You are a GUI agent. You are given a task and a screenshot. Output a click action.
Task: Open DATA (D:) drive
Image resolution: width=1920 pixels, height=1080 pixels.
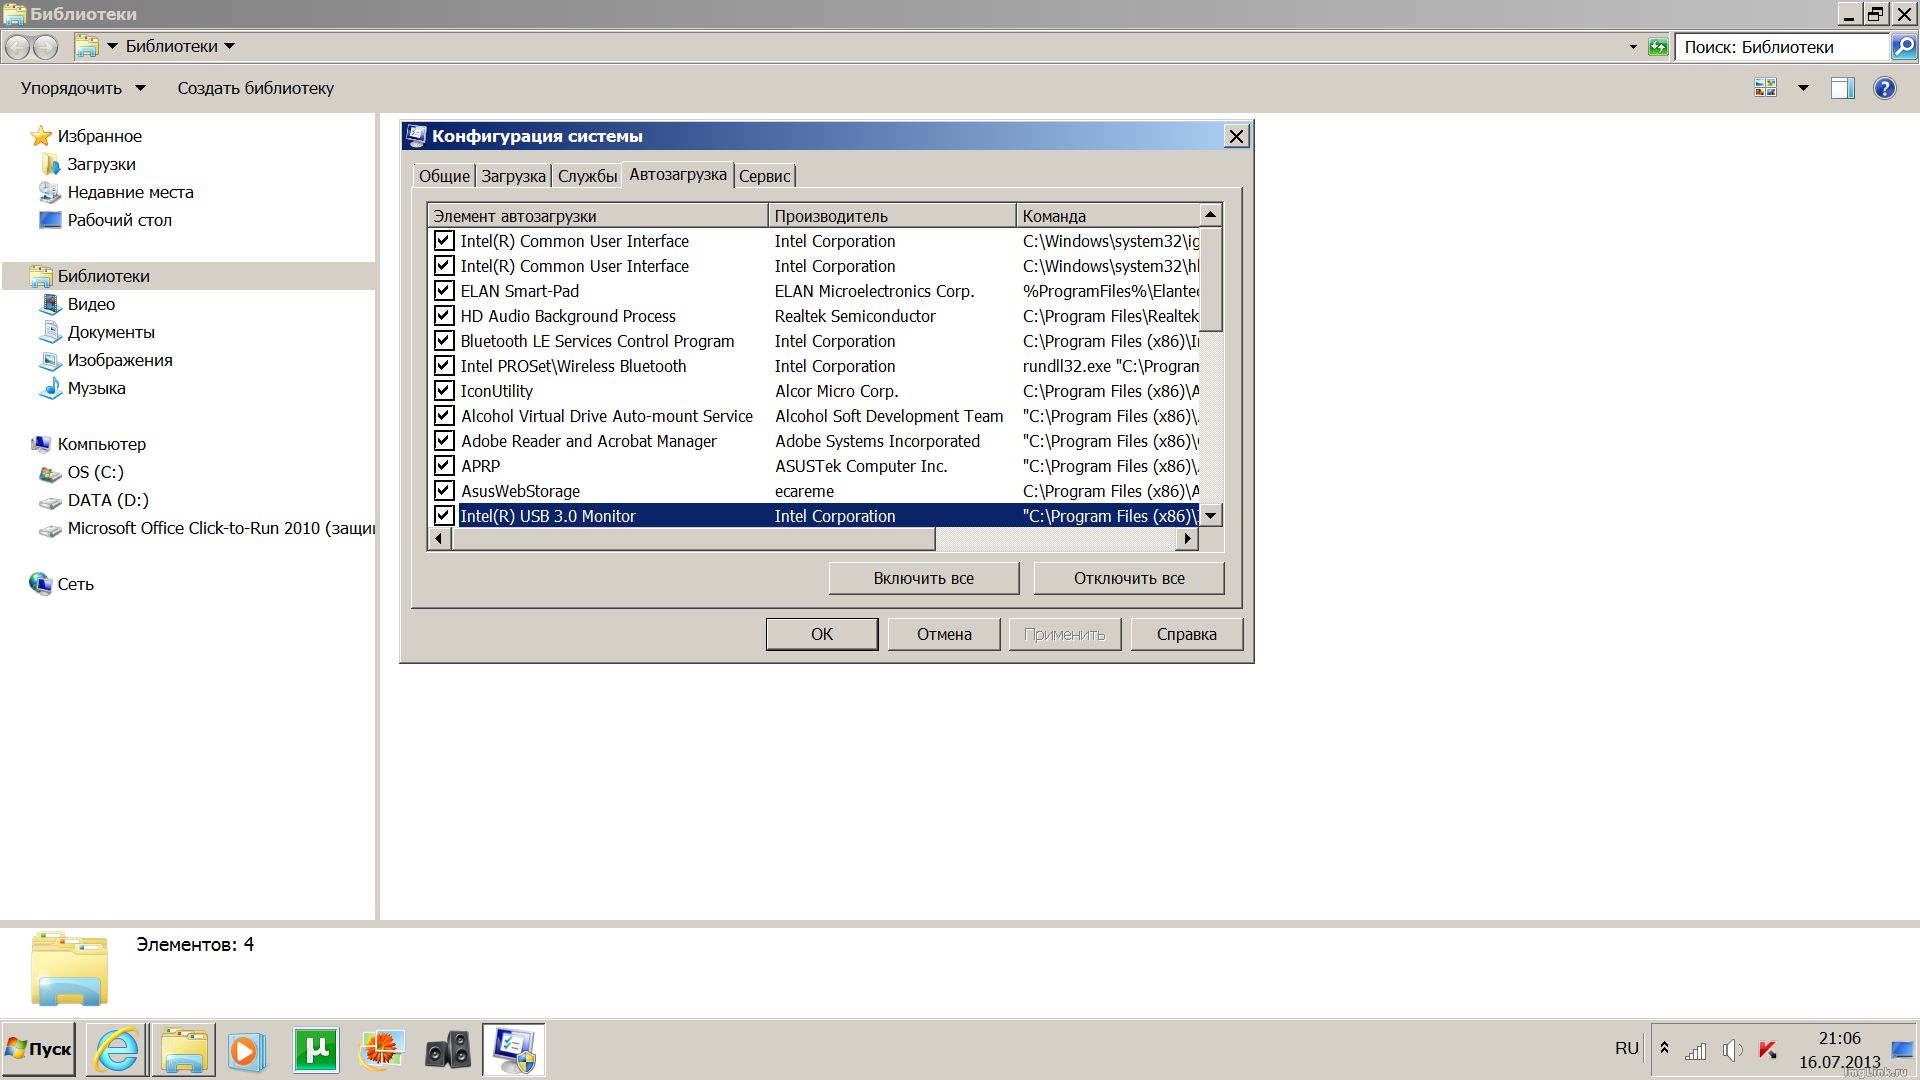click(108, 500)
